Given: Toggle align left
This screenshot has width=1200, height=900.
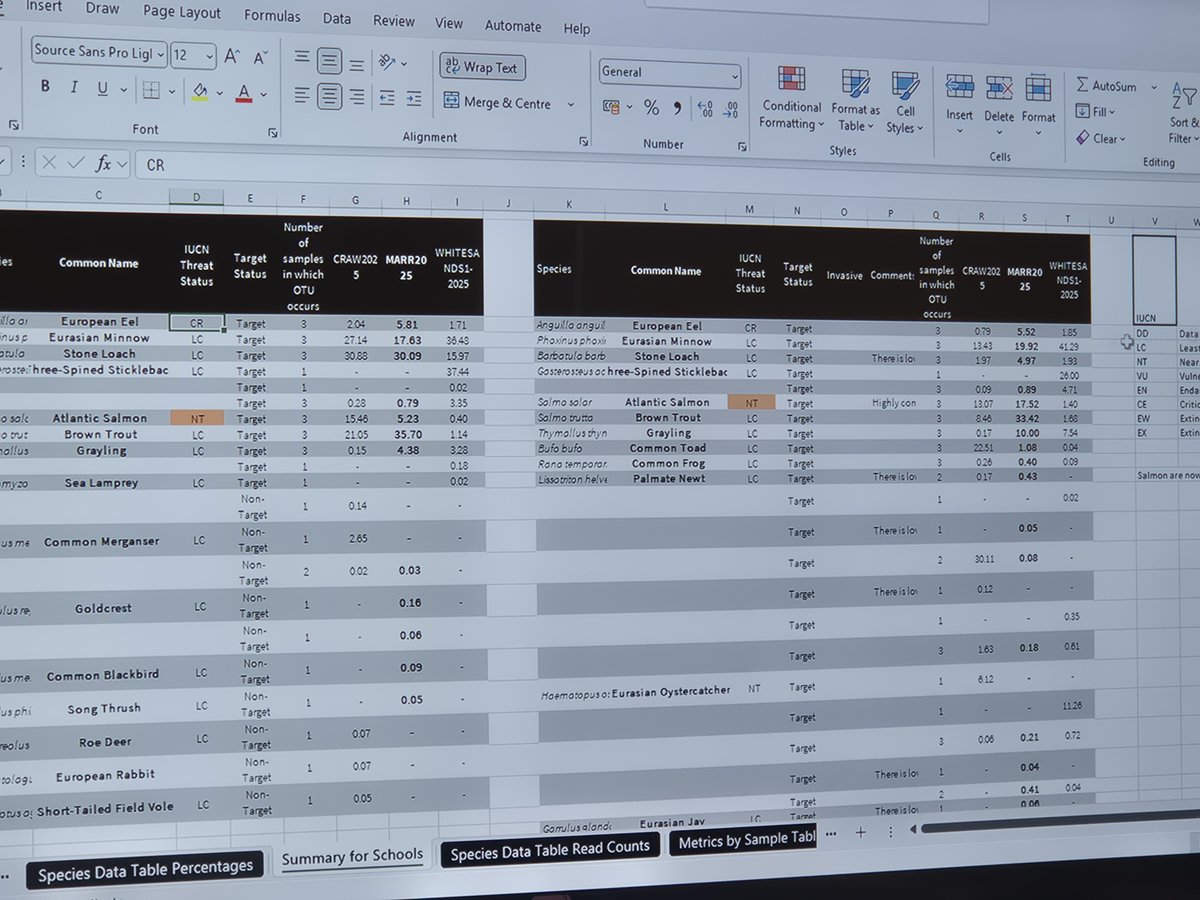Looking at the screenshot, I should pyautogui.click(x=301, y=95).
